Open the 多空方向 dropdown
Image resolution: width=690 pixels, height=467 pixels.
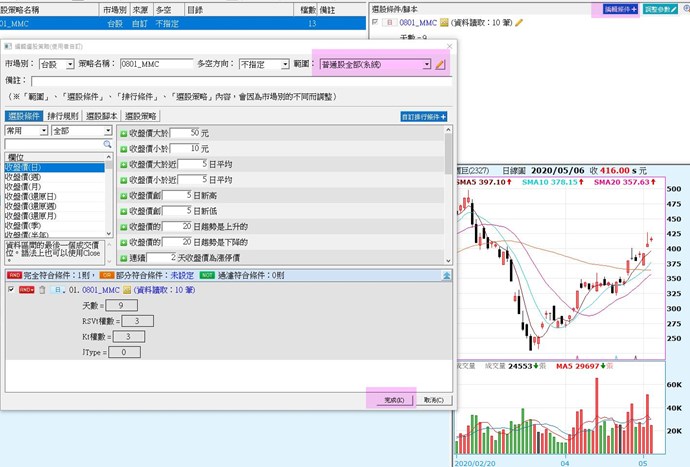[266, 64]
